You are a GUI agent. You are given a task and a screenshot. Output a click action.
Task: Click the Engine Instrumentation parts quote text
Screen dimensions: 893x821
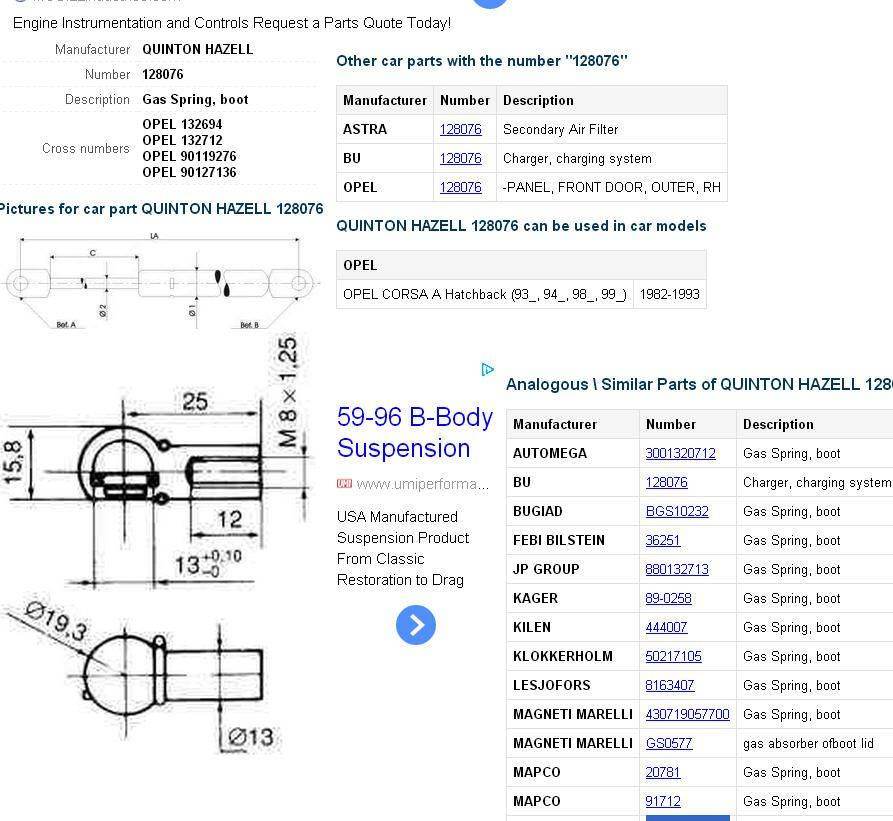(231, 22)
